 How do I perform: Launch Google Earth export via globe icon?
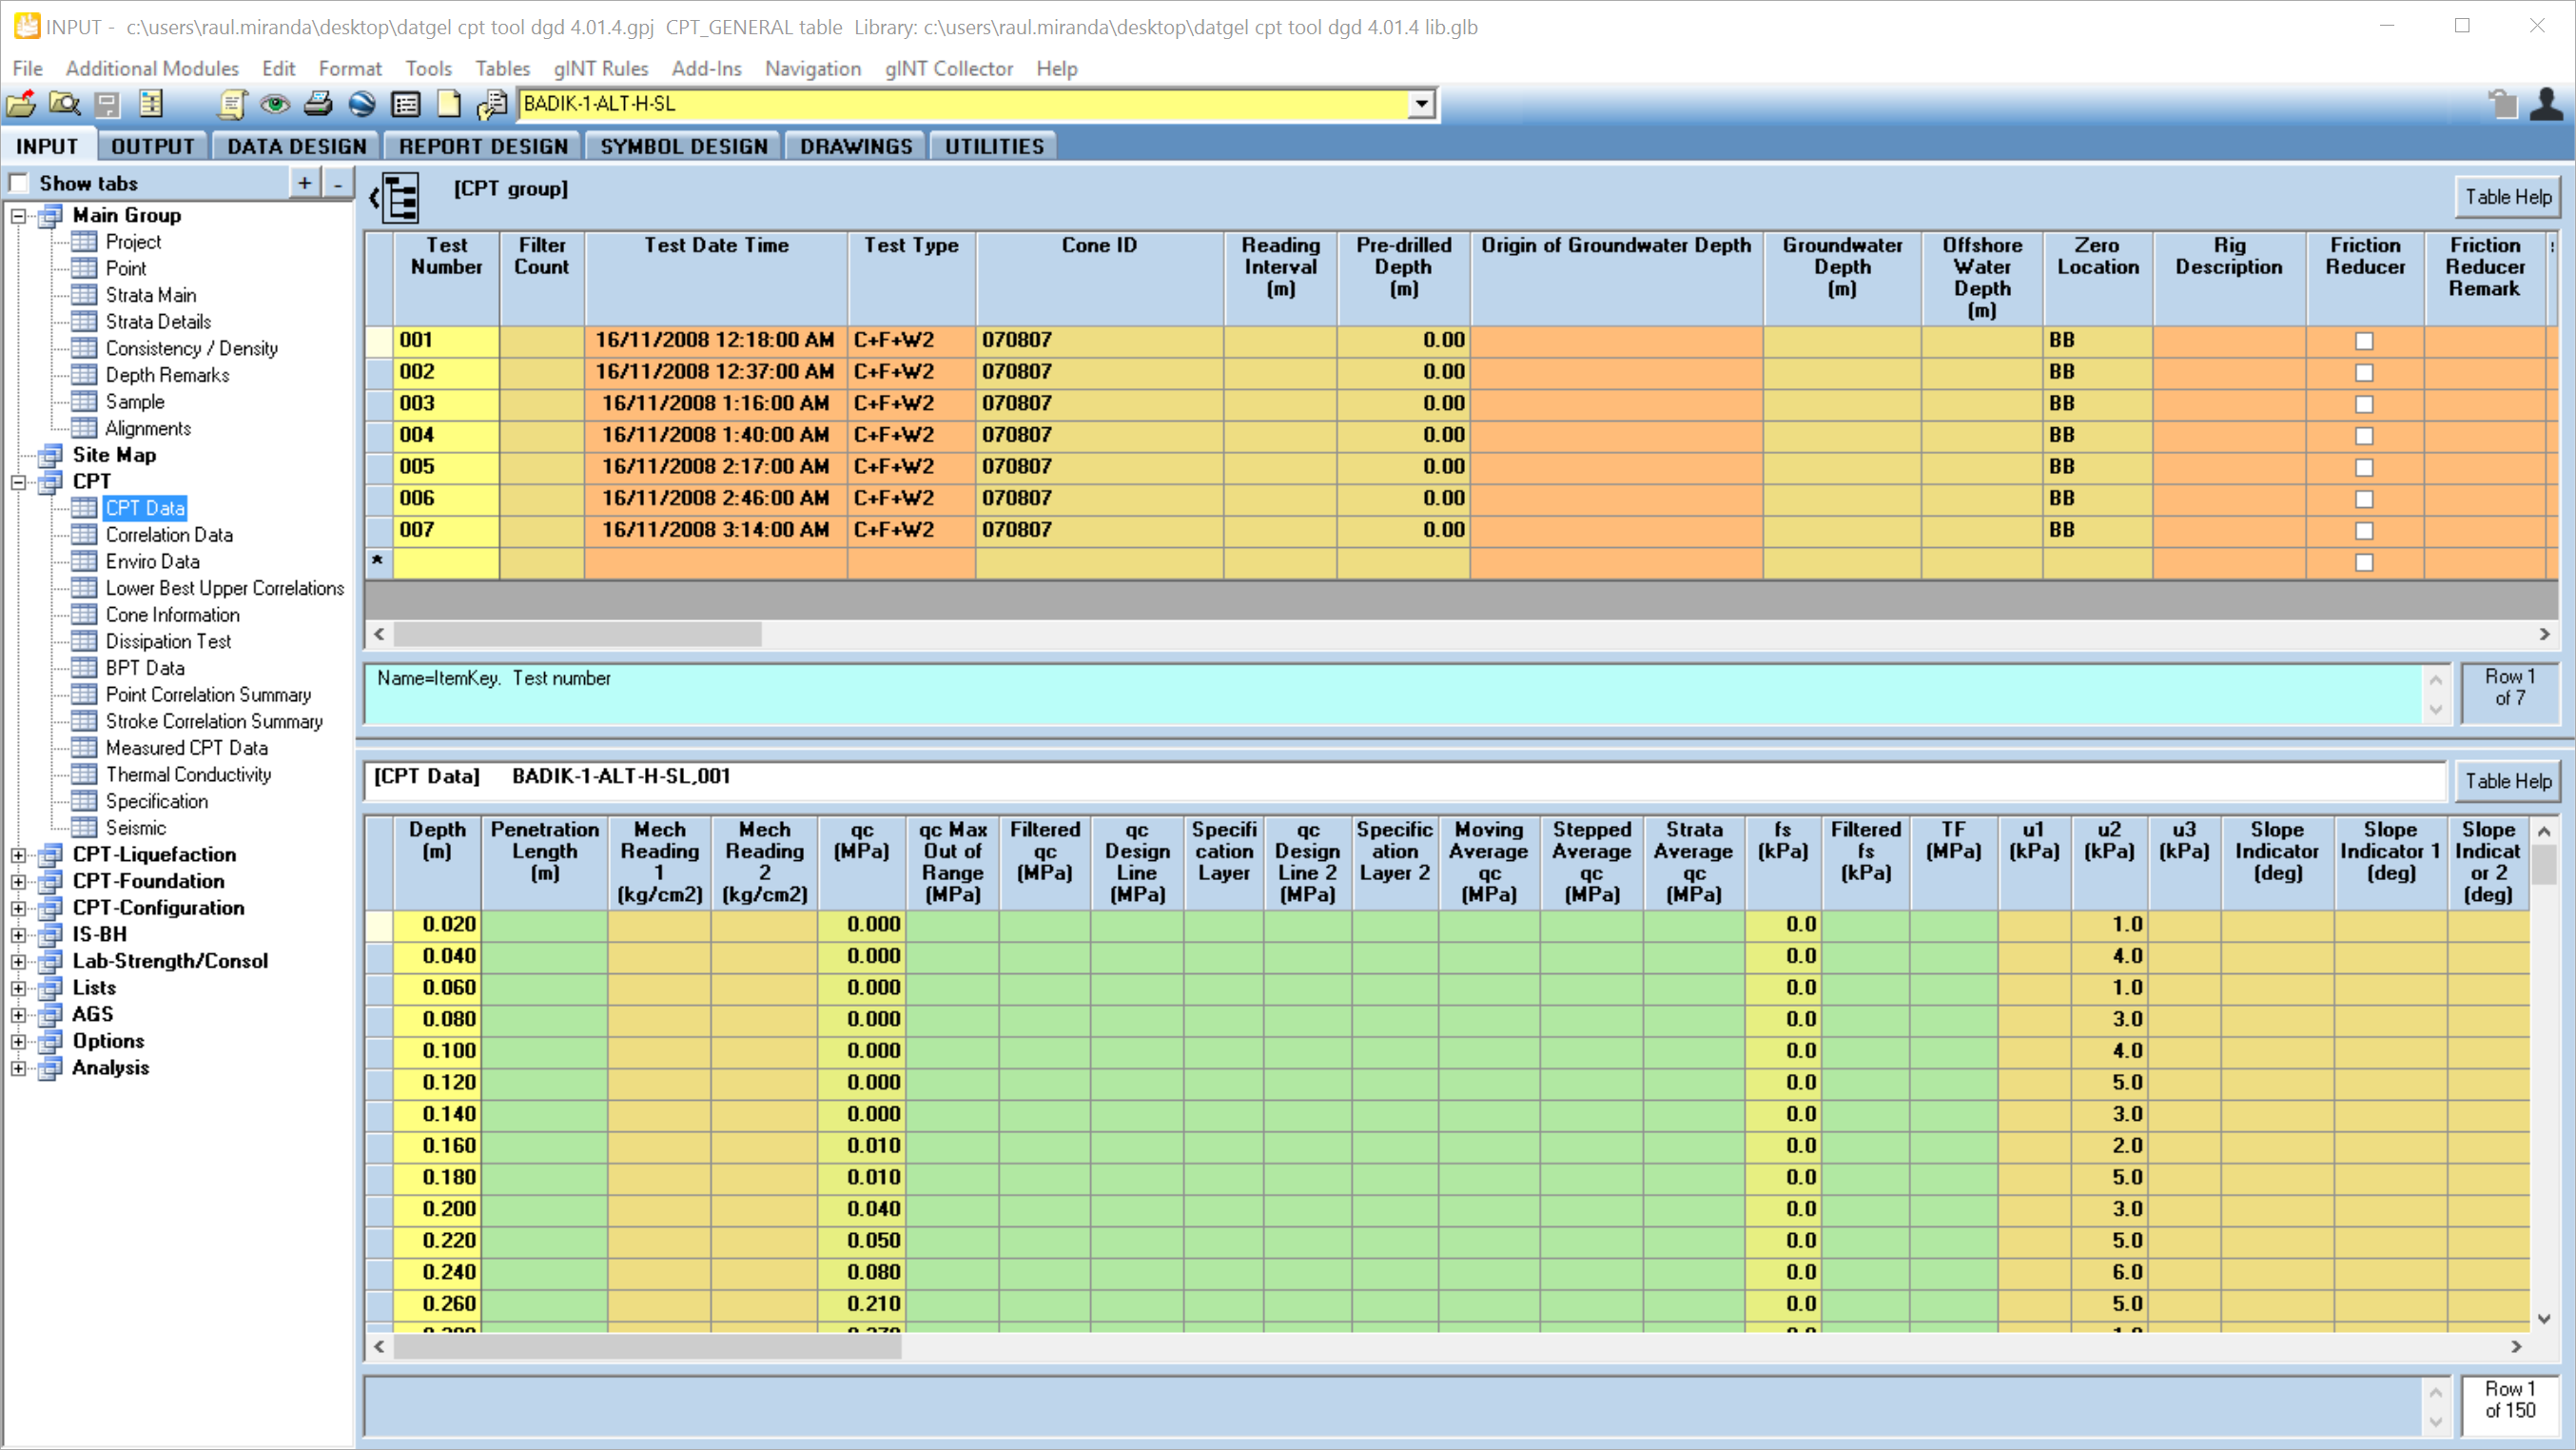[361, 104]
